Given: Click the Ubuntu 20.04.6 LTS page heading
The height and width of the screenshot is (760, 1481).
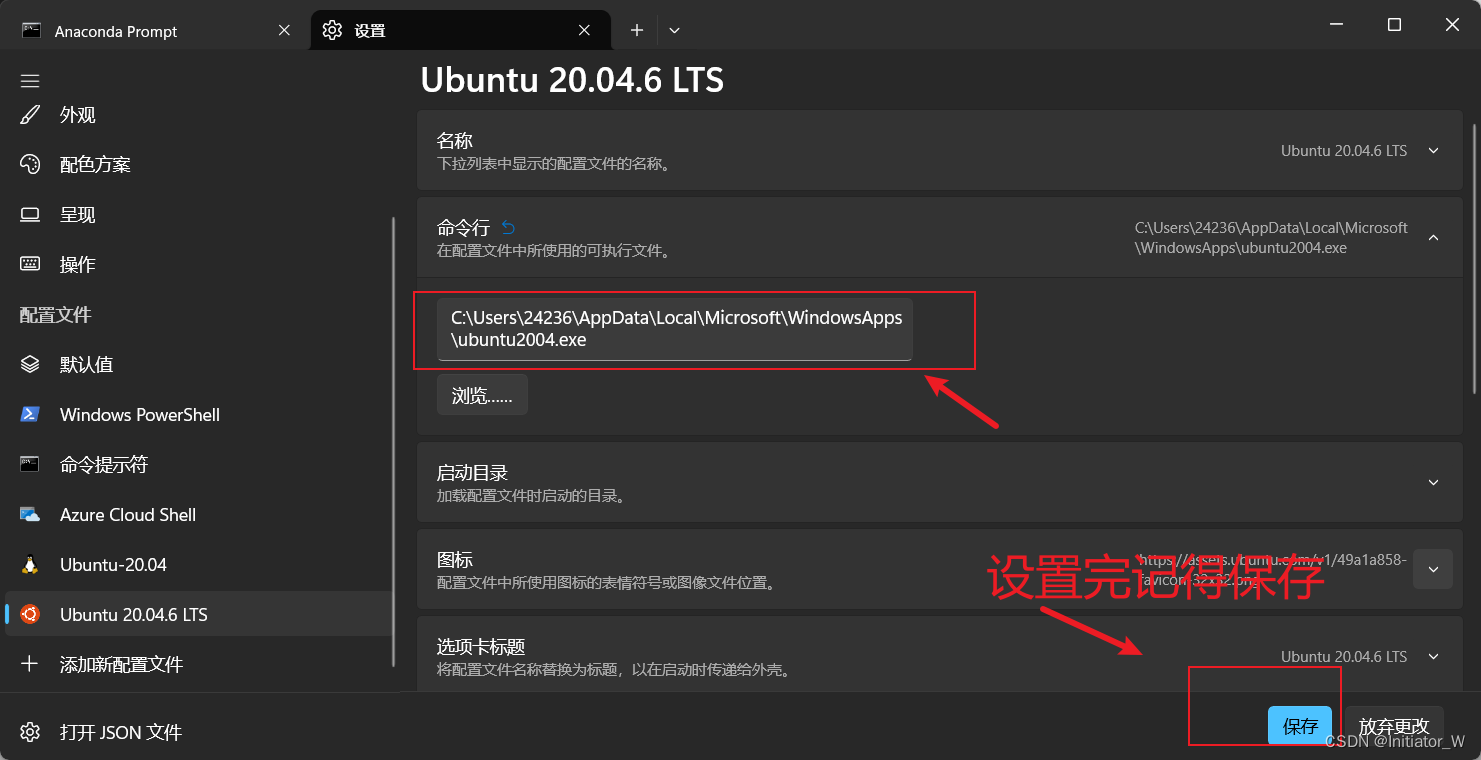Looking at the screenshot, I should (x=572, y=80).
